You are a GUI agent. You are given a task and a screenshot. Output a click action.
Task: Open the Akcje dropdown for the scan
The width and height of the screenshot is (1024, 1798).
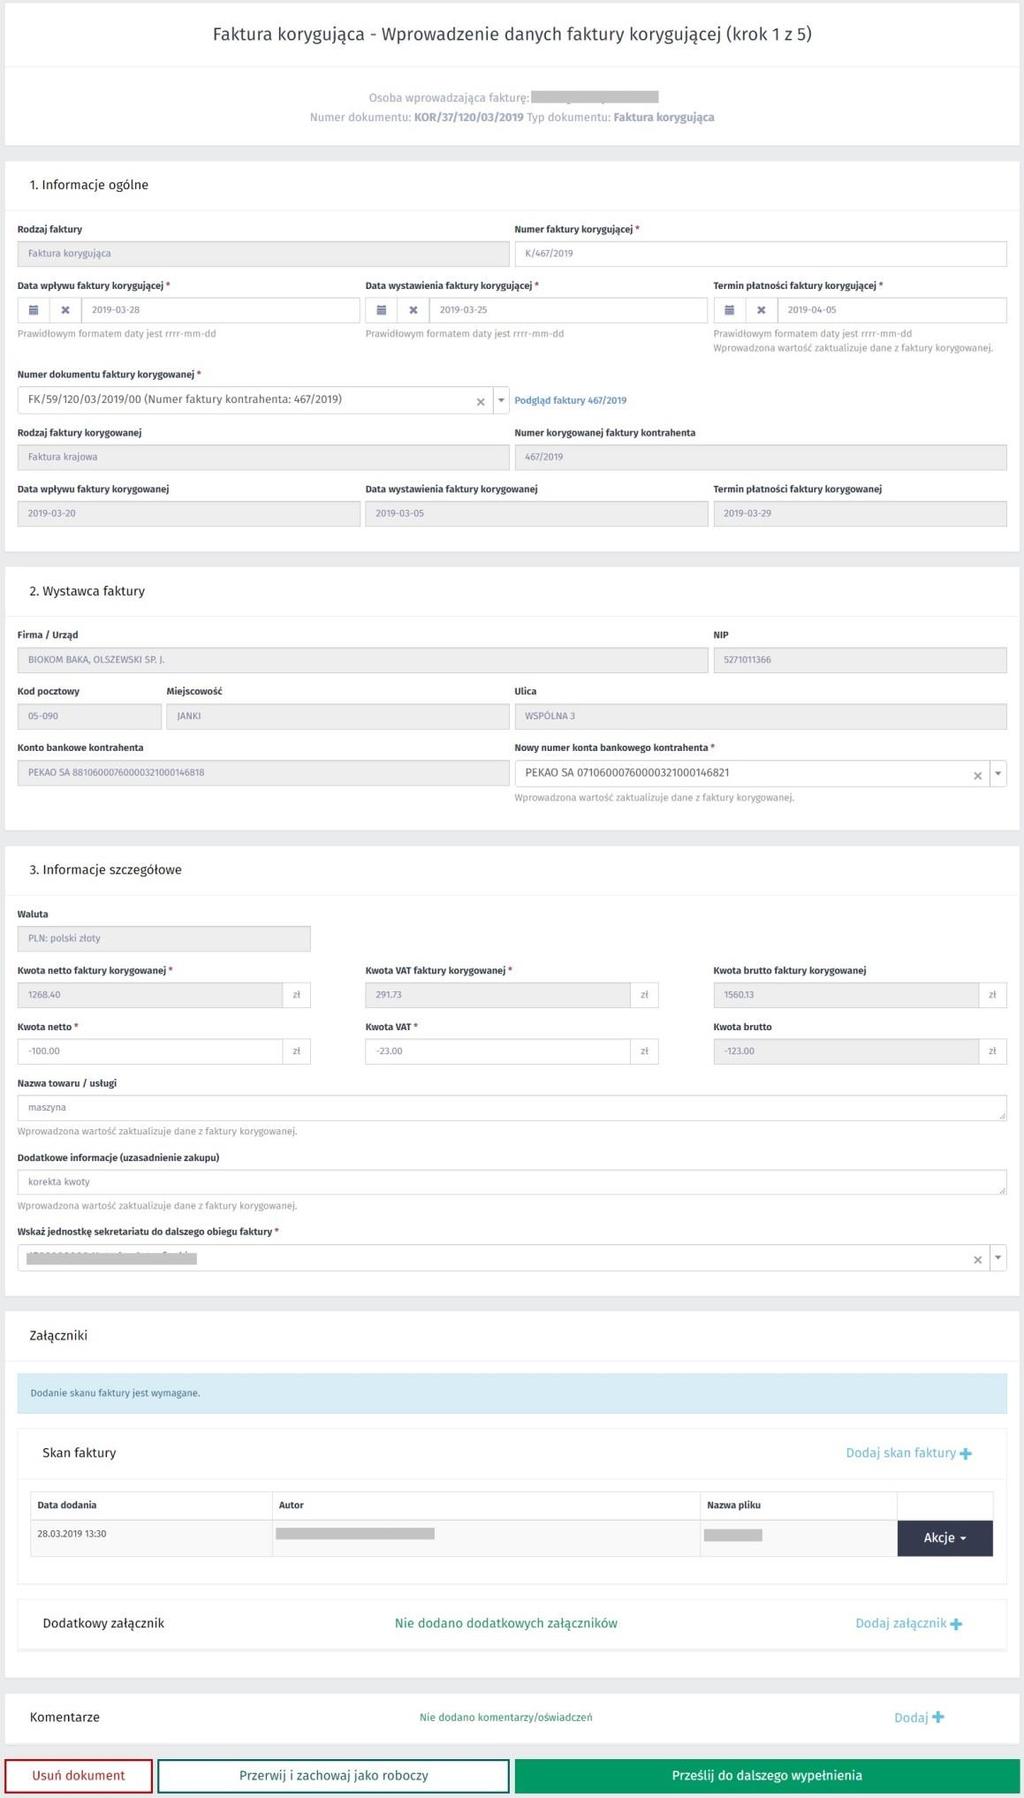point(945,1538)
